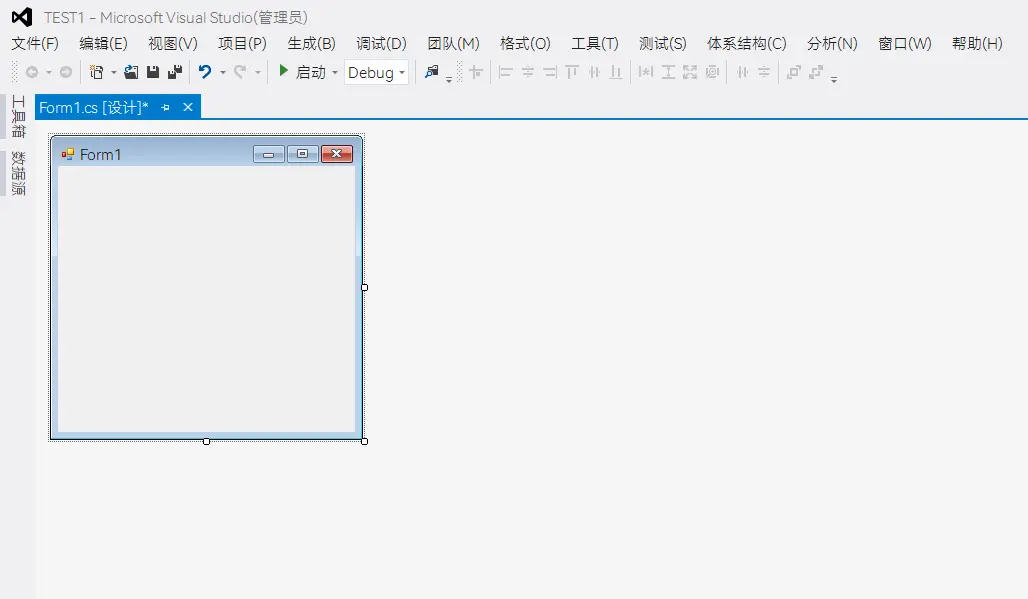Select the Form1.cs [设计] tab
Image resolution: width=1028 pixels, height=599 pixels.
93,107
